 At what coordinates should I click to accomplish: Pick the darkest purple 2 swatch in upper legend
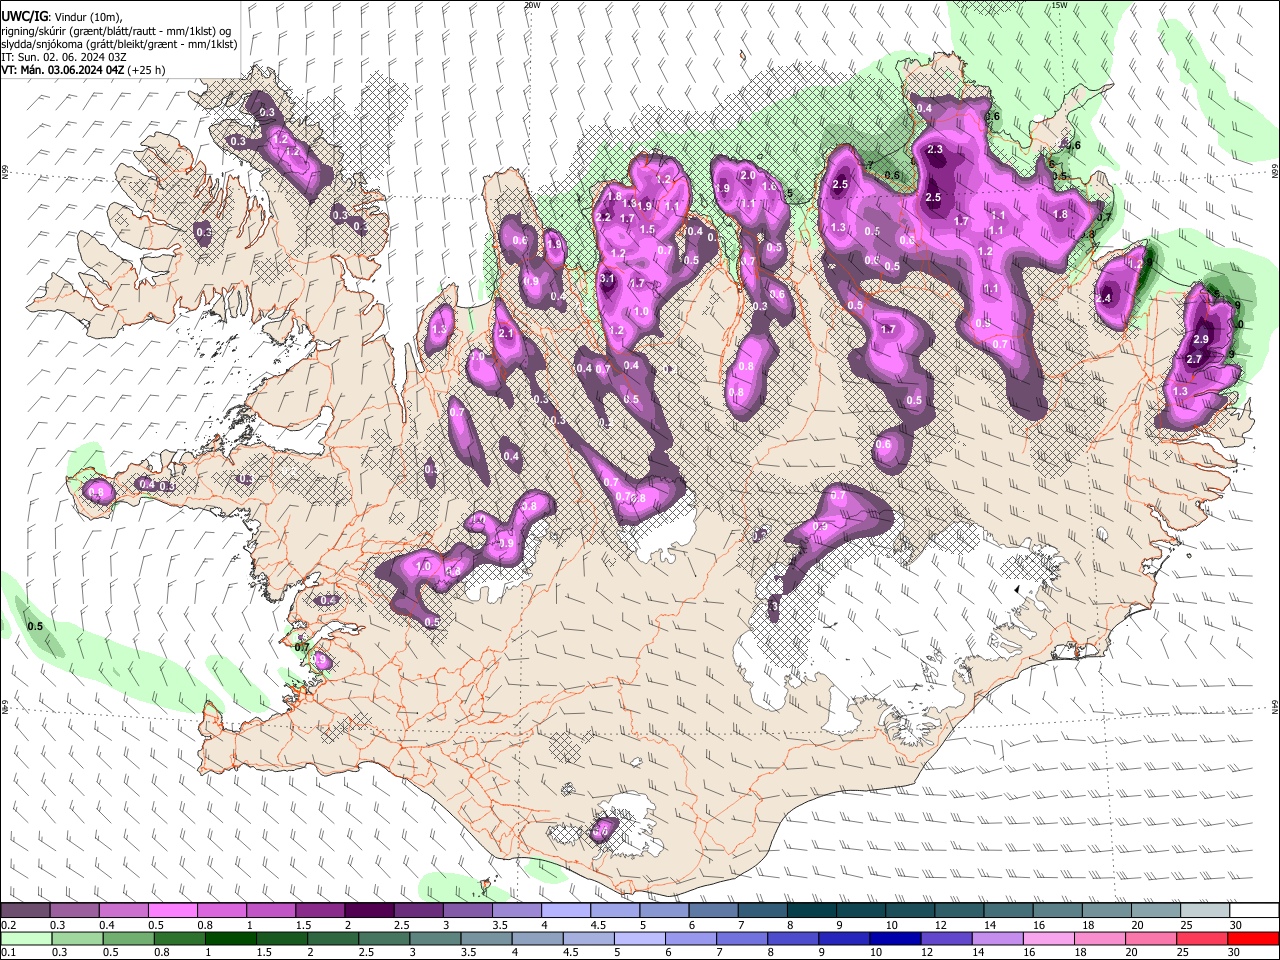(369, 911)
